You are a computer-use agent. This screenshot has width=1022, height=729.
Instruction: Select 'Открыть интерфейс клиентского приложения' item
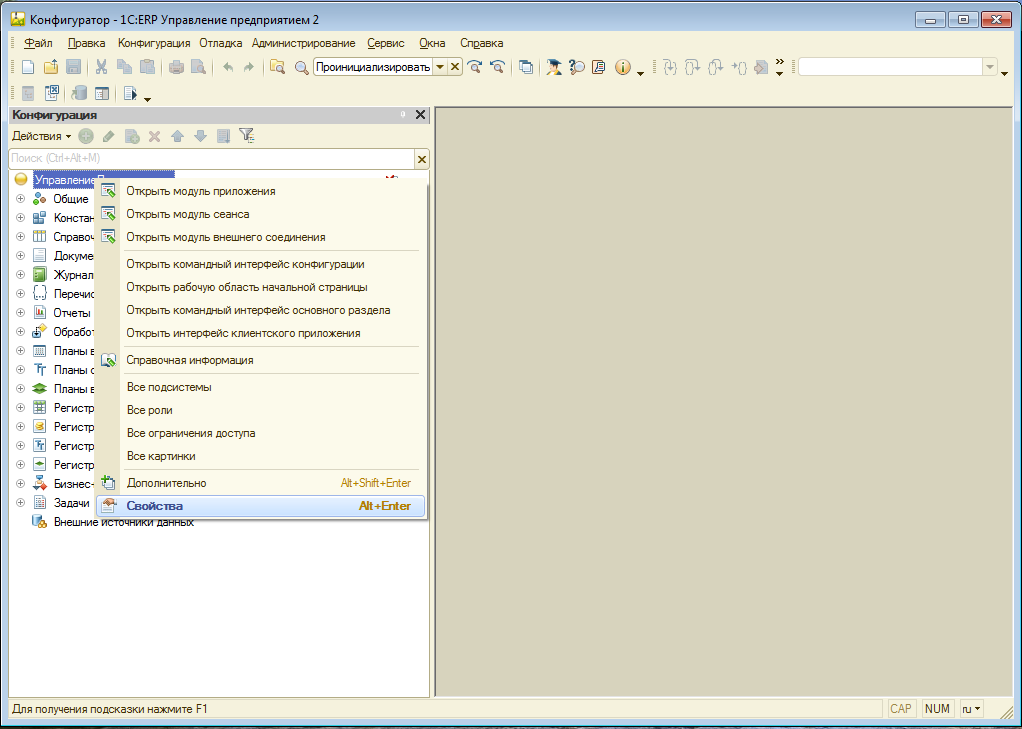pyautogui.click(x=261, y=333)
